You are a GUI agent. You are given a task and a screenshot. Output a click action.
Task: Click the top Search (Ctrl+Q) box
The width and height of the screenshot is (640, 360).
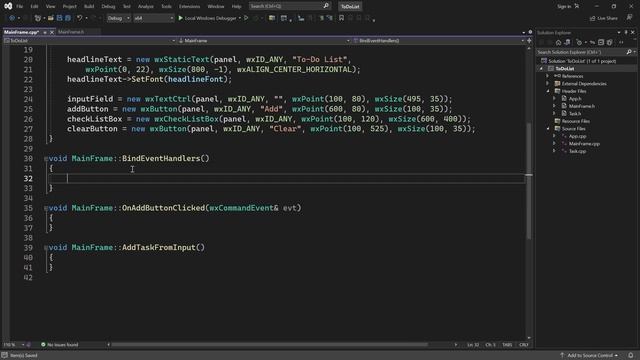[289, 6]
